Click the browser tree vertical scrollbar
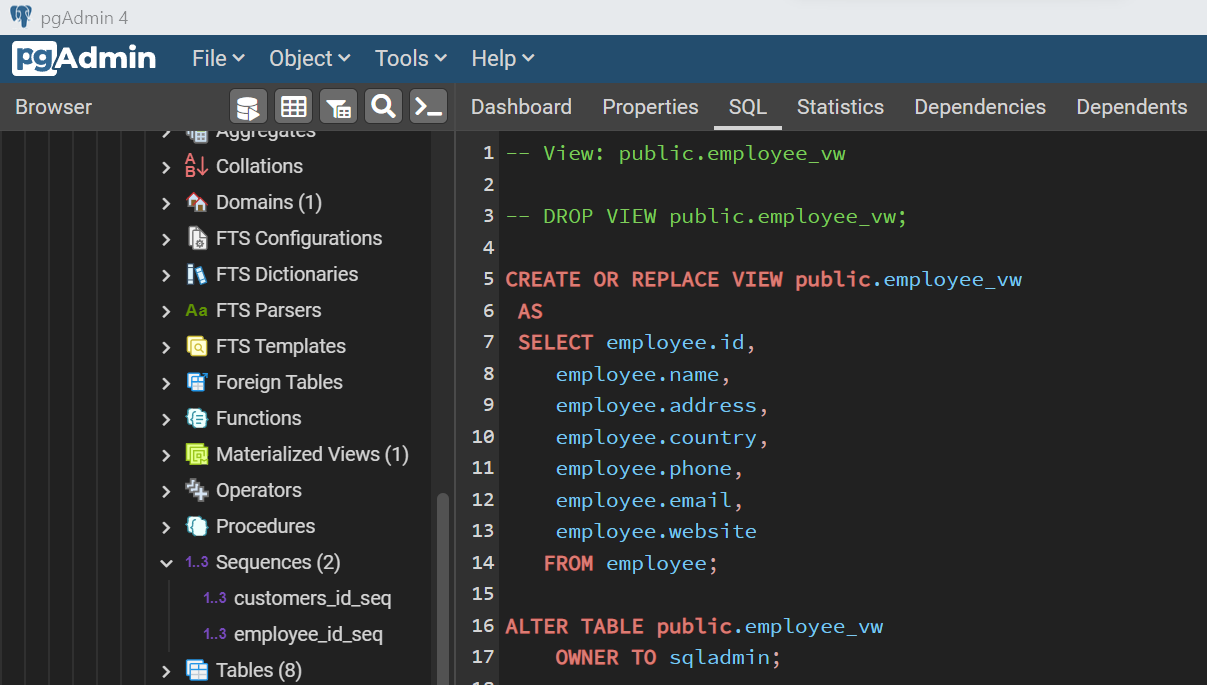1207x685 pixels. click(x=443, y=590)
